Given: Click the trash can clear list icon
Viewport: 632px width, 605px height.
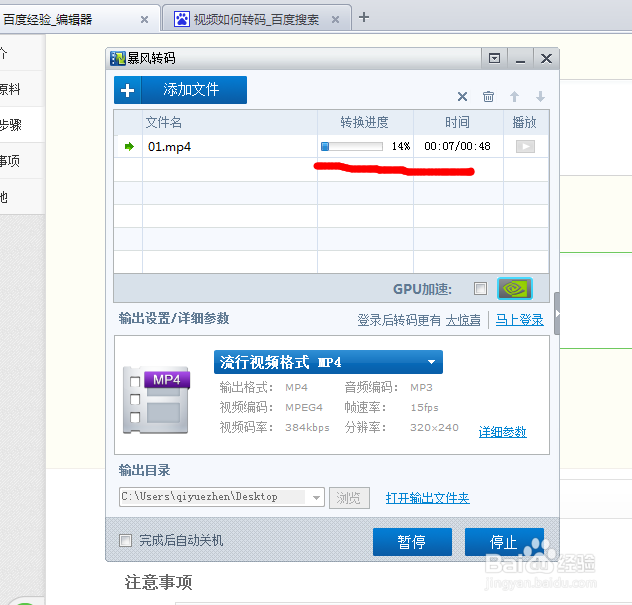Looking at the screenshot, I should pos(488,97).
